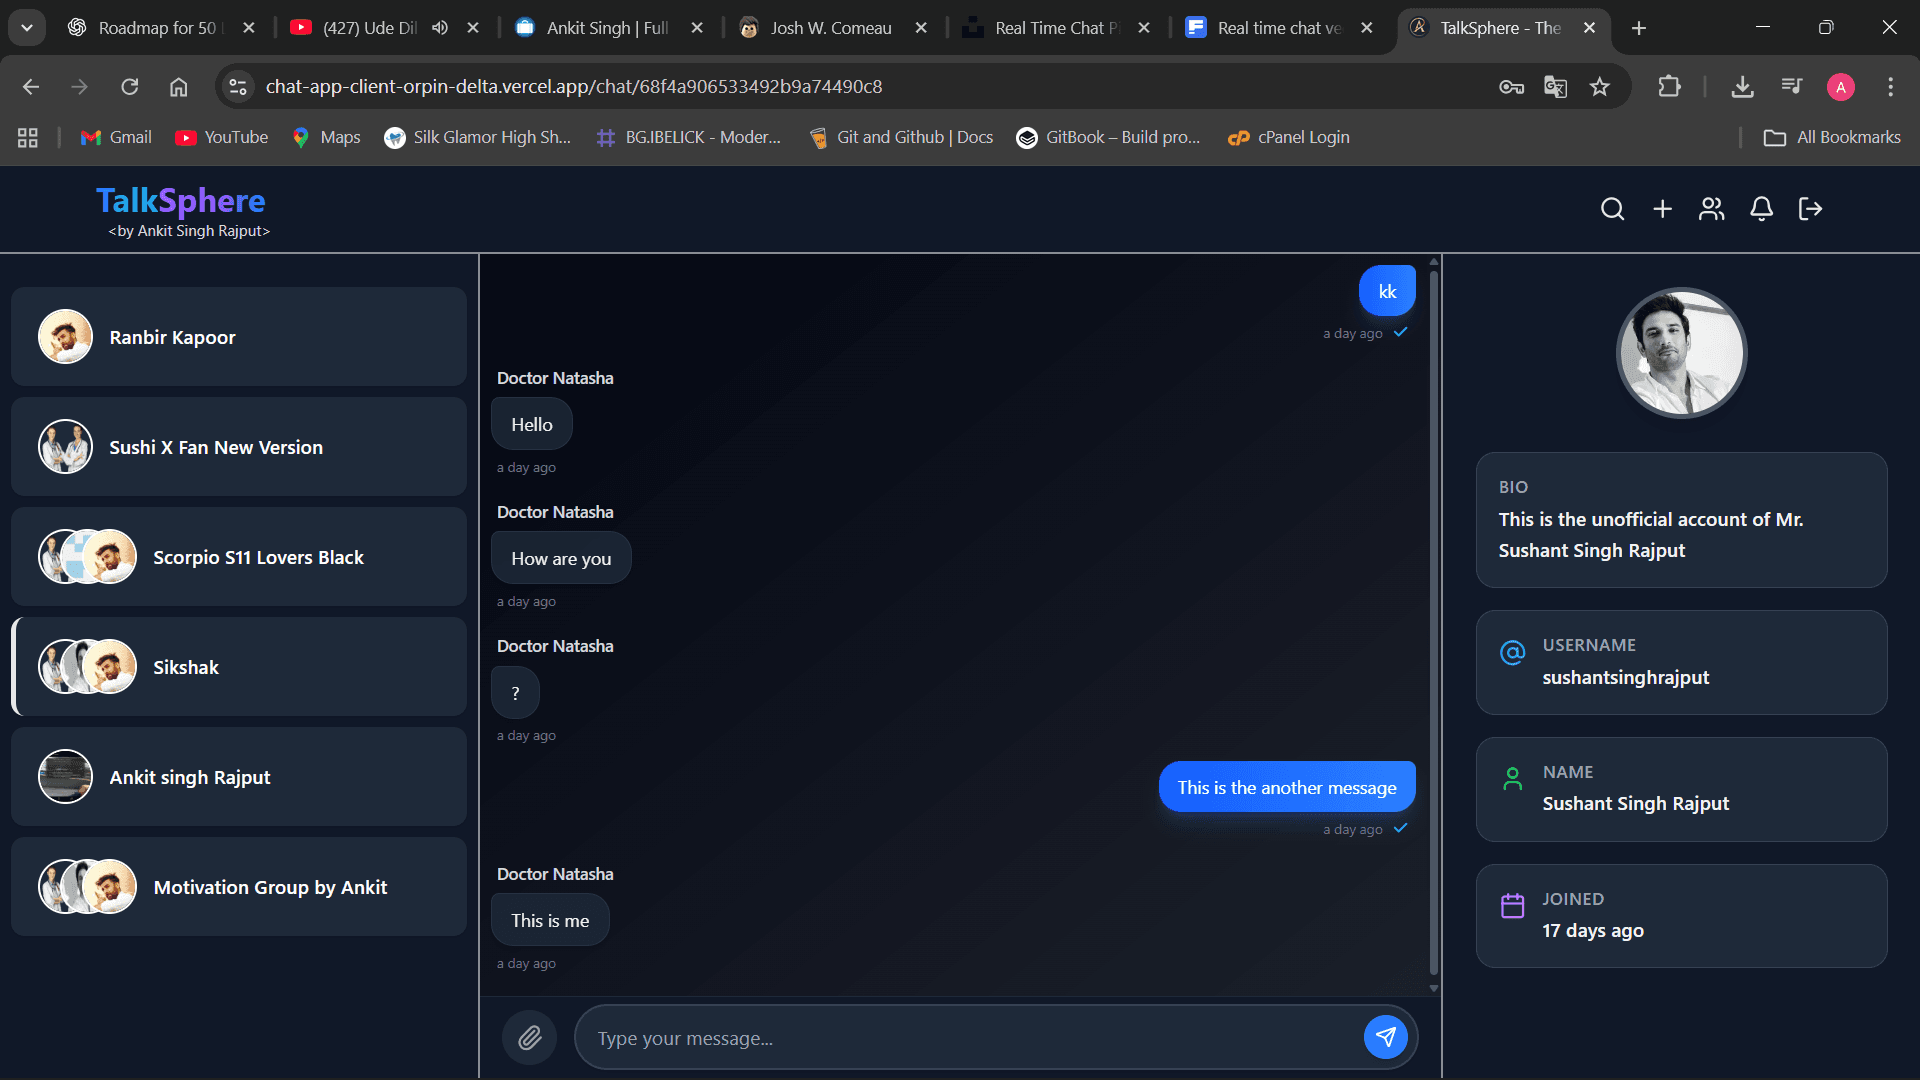Expand All Bookmarks panel
Screen dimensions: 1920x1080
[x=1831, y=137]
